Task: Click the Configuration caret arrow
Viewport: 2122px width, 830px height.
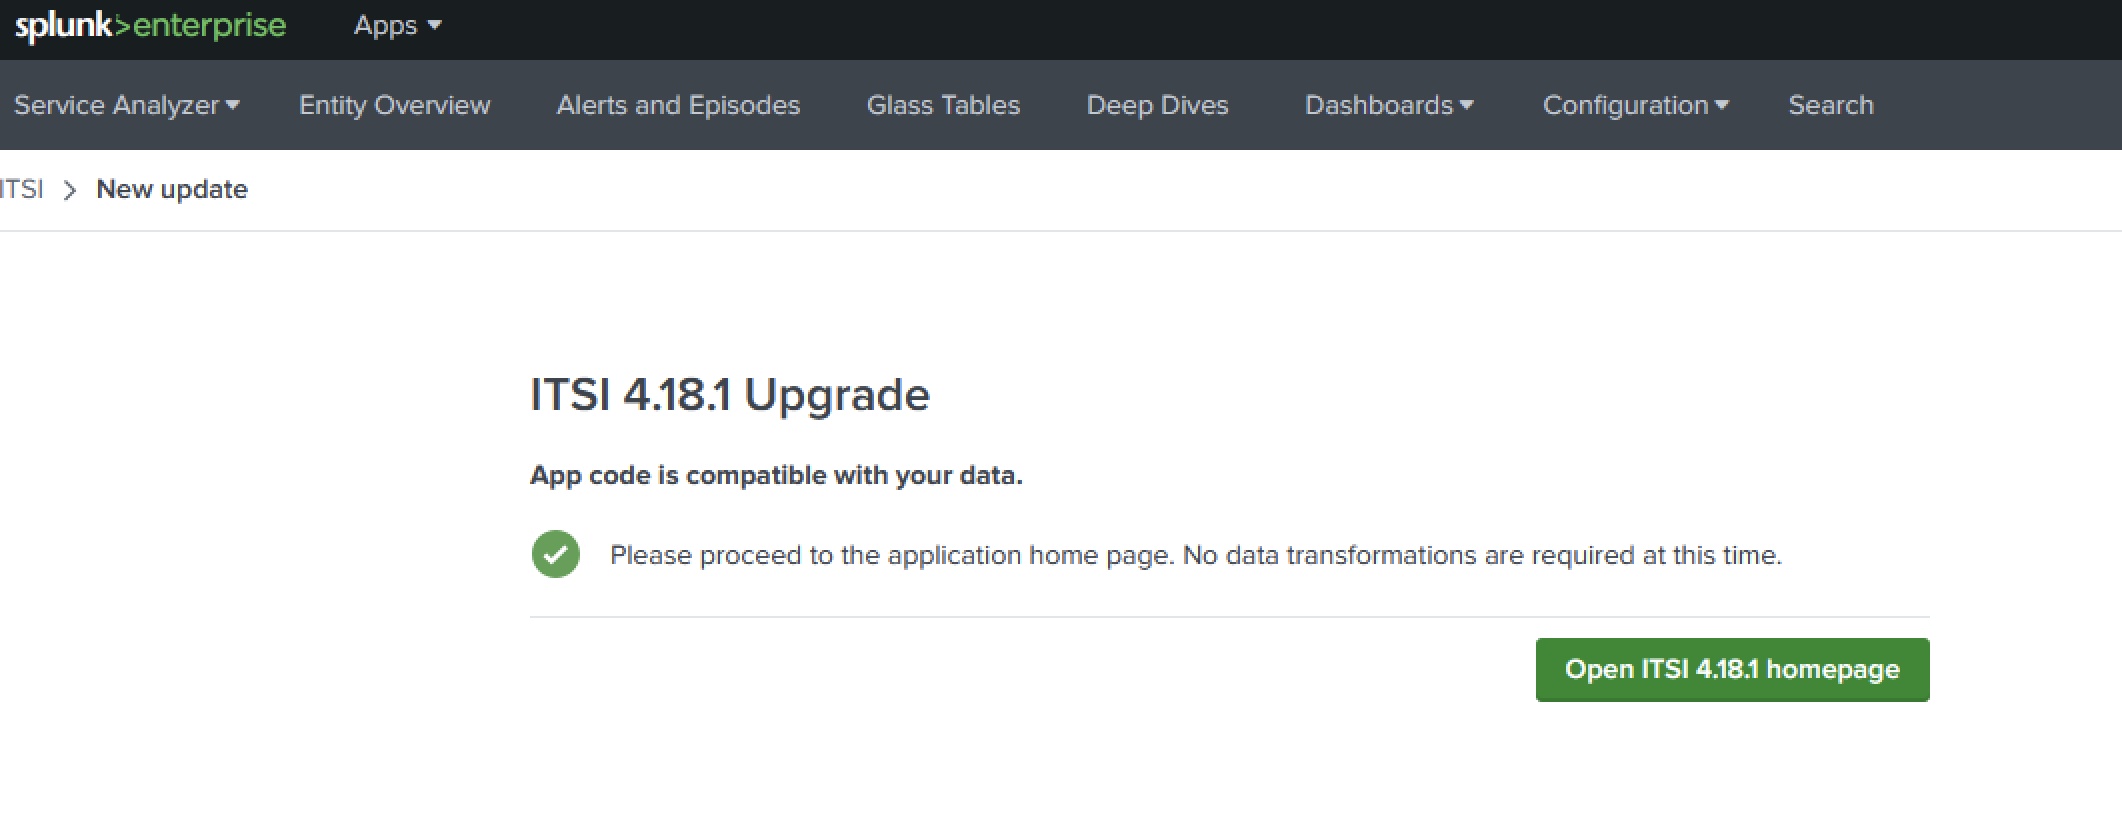Action: coord(1723,104)
